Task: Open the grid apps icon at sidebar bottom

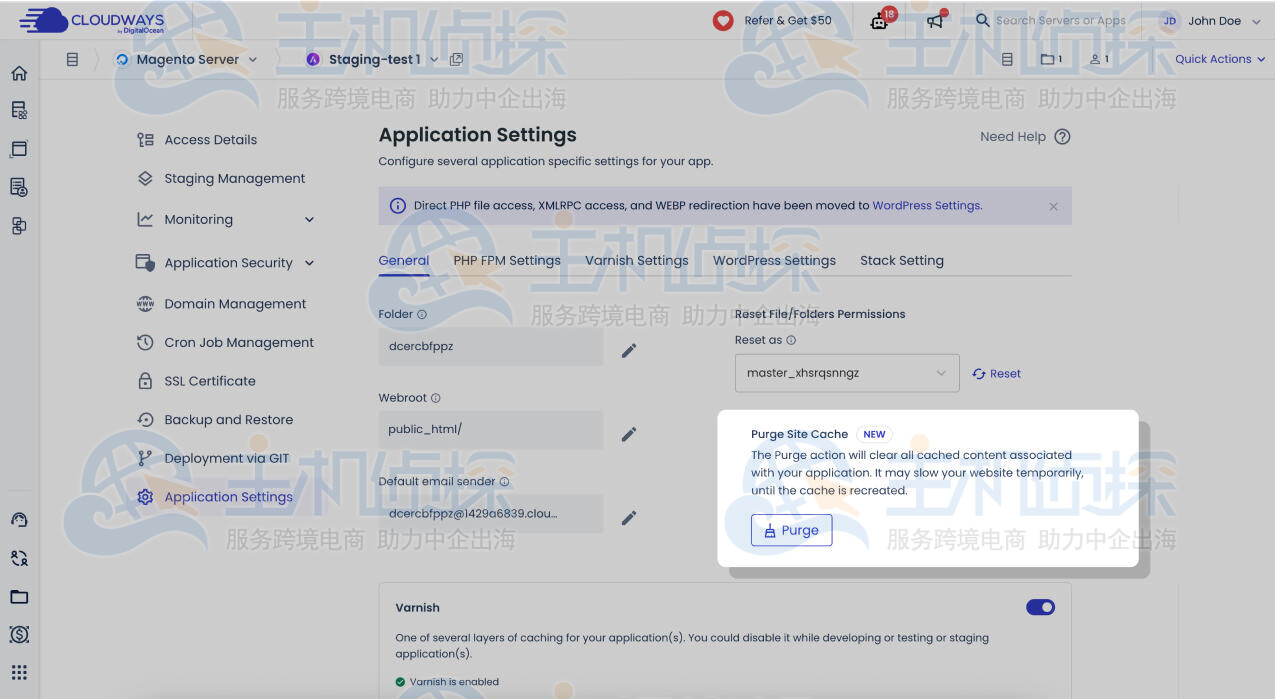Action: (x=19, y=672)
